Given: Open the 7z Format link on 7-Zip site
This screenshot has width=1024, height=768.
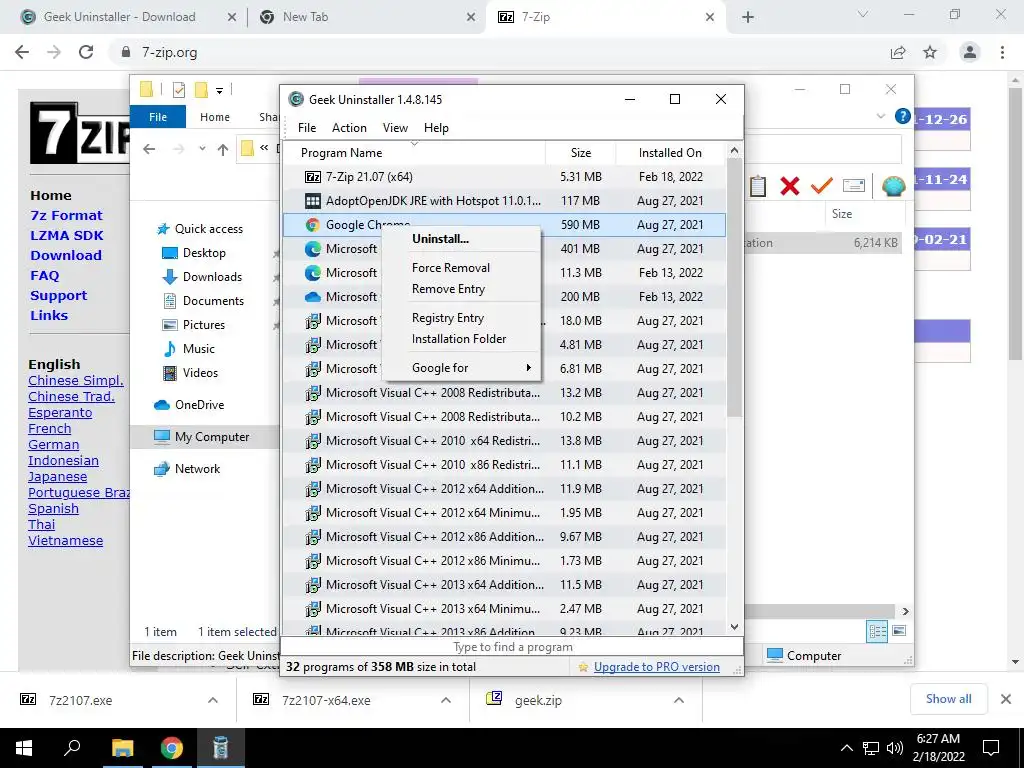Looking at the screenshot, I should [x=66, y=216].
